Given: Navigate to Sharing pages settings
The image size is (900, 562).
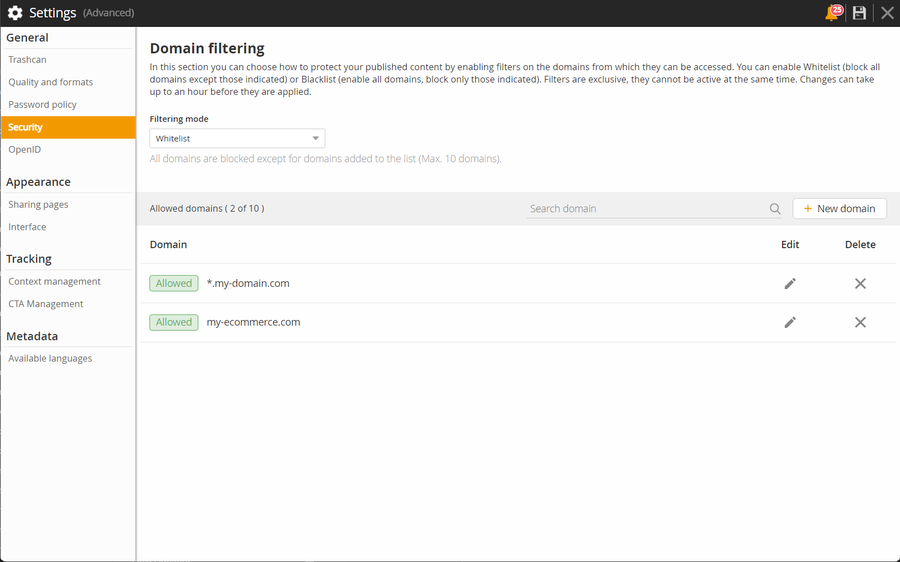Looking at the screenshot, I should [x=39, y=204].
